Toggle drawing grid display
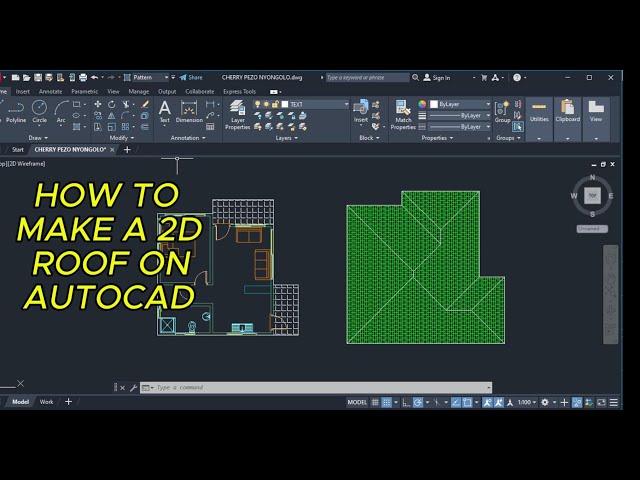 coord(375,402)
